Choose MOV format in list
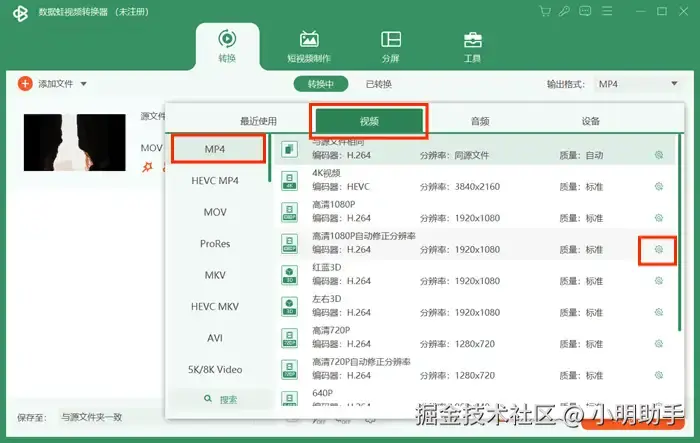The width and height of the screenshot is (700, 443). [x=215, y=212]
